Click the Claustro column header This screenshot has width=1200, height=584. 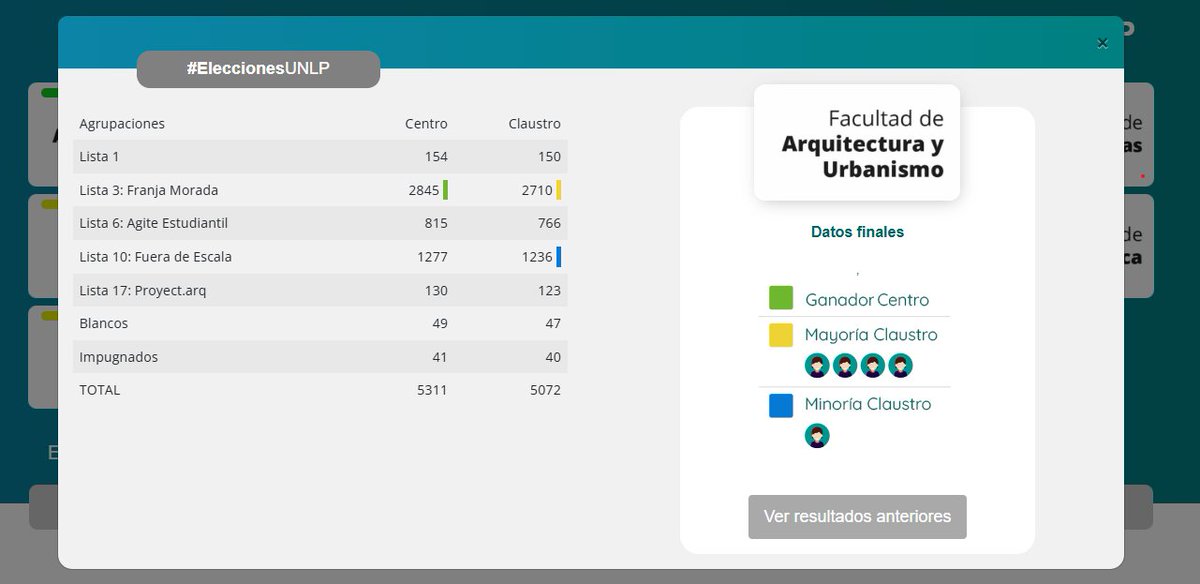534,123
